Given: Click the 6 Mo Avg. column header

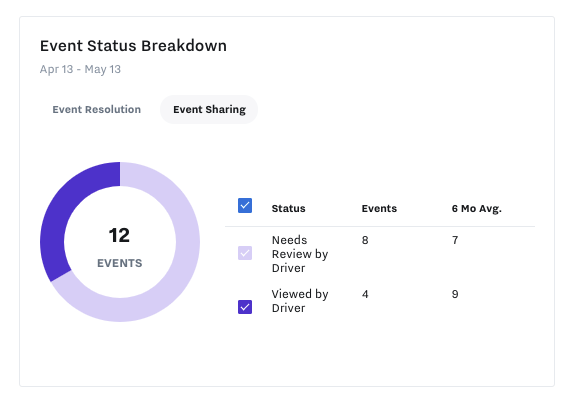Looking at the screenshot, I should click(x=476, y=209).
